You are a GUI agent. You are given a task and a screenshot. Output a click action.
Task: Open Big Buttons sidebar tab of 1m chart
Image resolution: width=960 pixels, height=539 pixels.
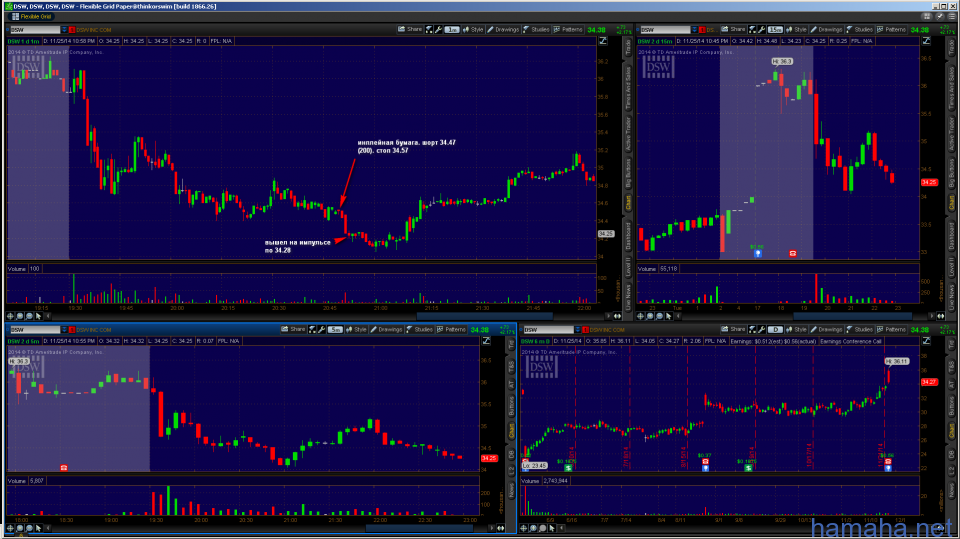[628, 173]
